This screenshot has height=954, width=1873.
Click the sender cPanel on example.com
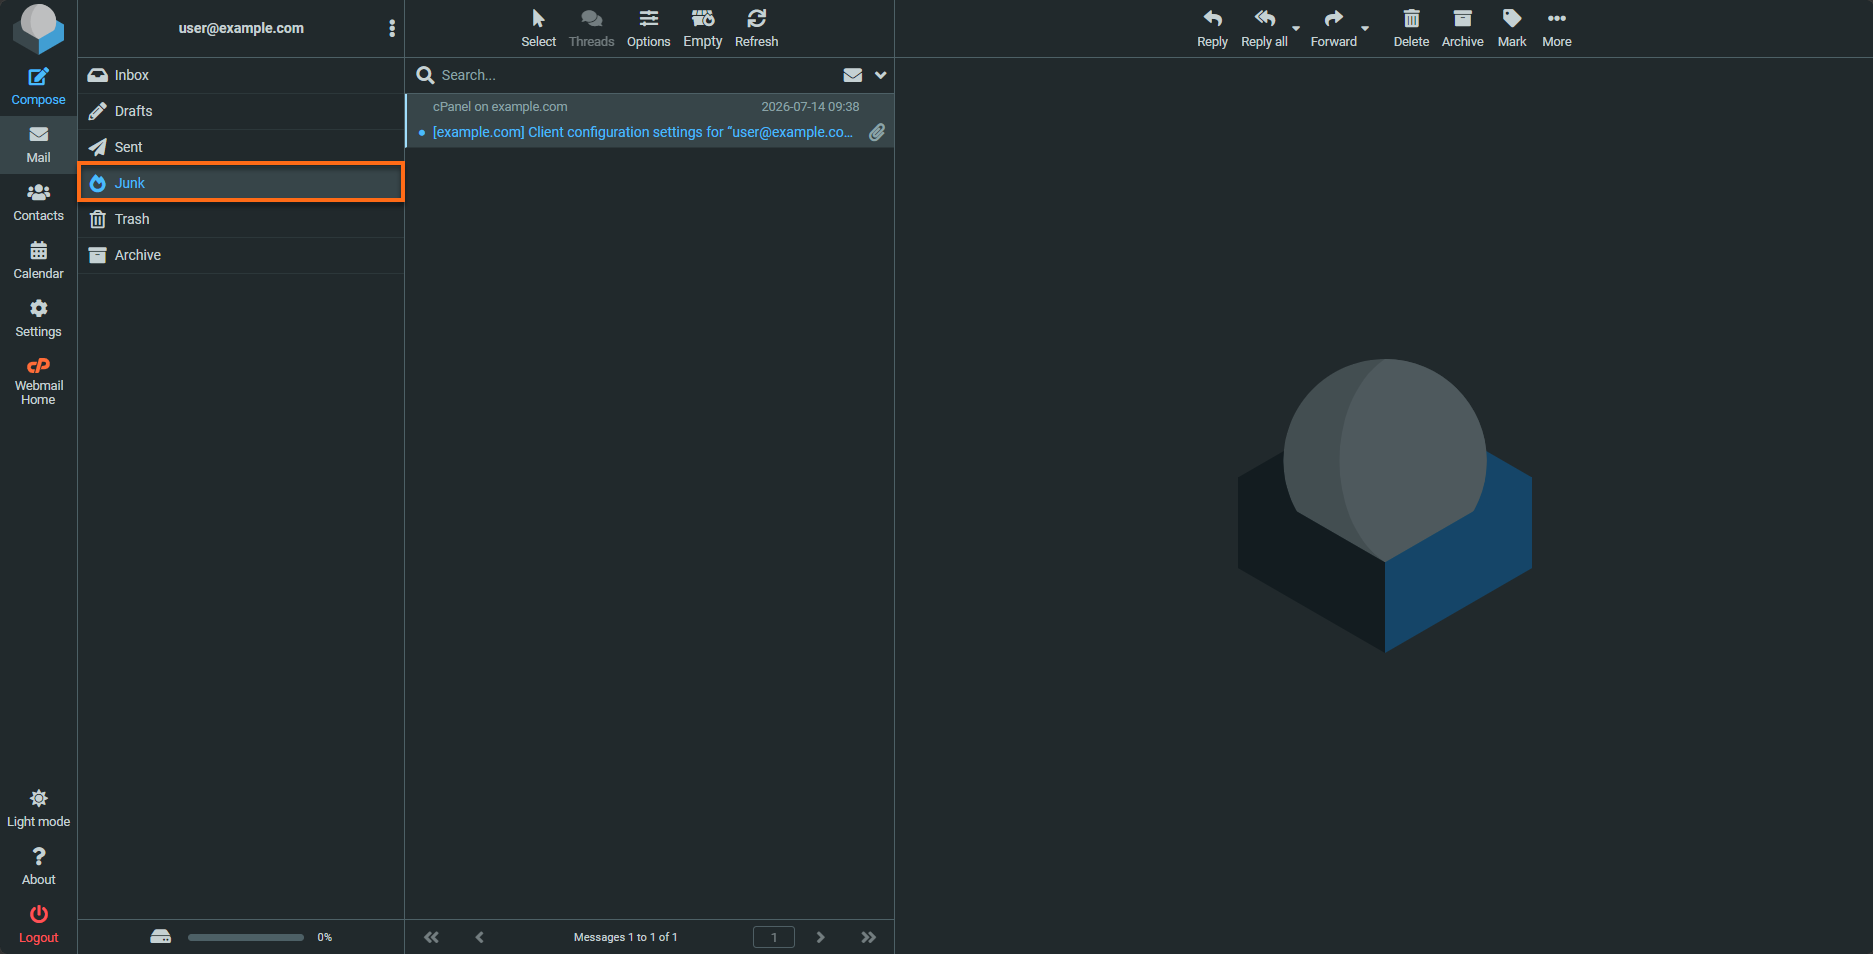tap(500, 107)
